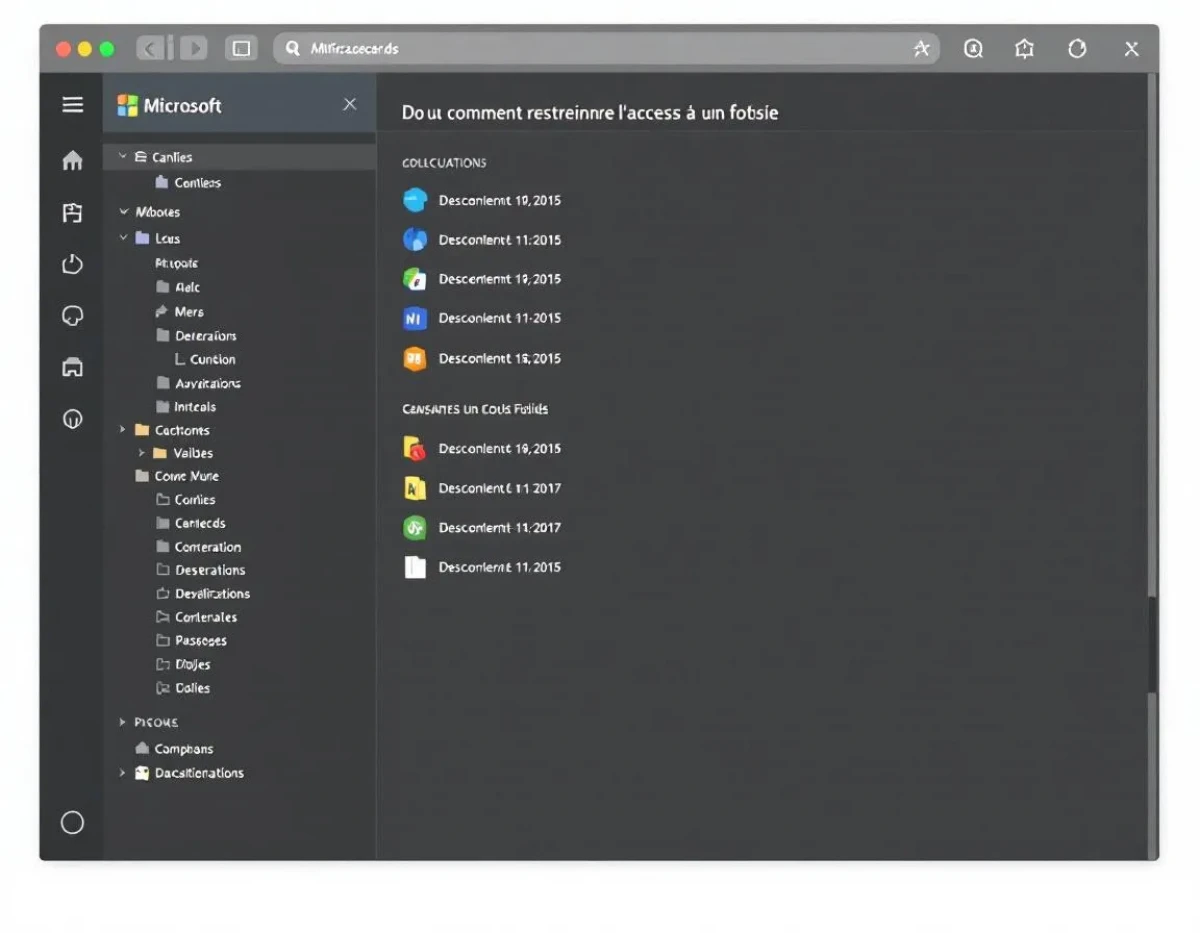Expand the Dacaltionations node arrow
The height and width of the screenshot is (933, 1200).
(123, 773)
